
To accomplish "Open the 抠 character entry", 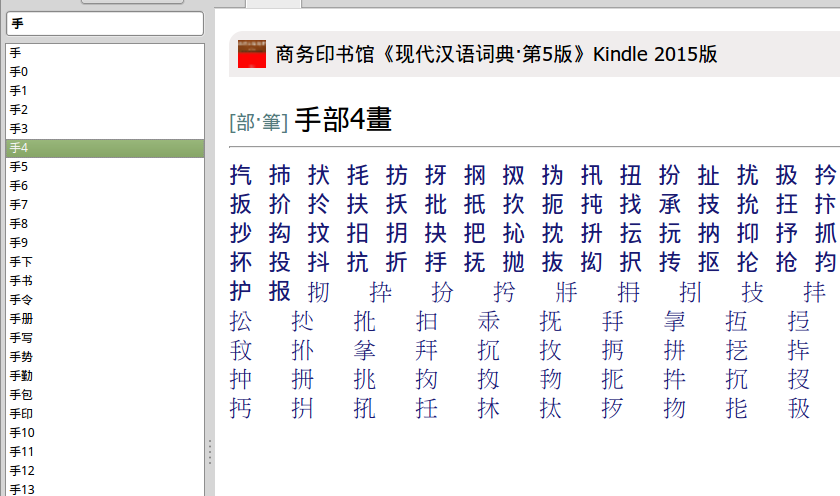I will tap(708, 262).
